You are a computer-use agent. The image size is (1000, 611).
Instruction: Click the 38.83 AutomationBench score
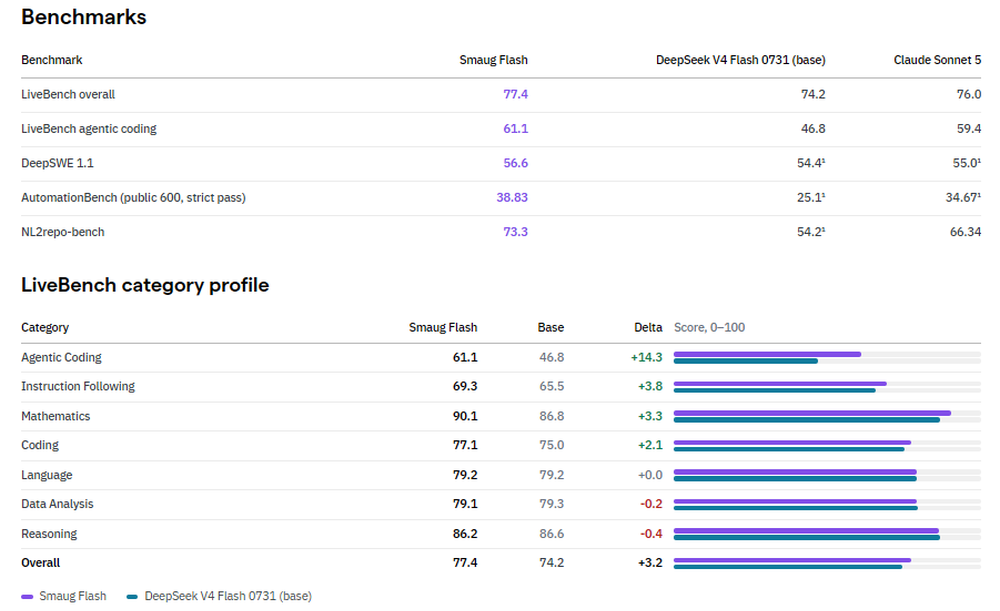pos(512,198)
